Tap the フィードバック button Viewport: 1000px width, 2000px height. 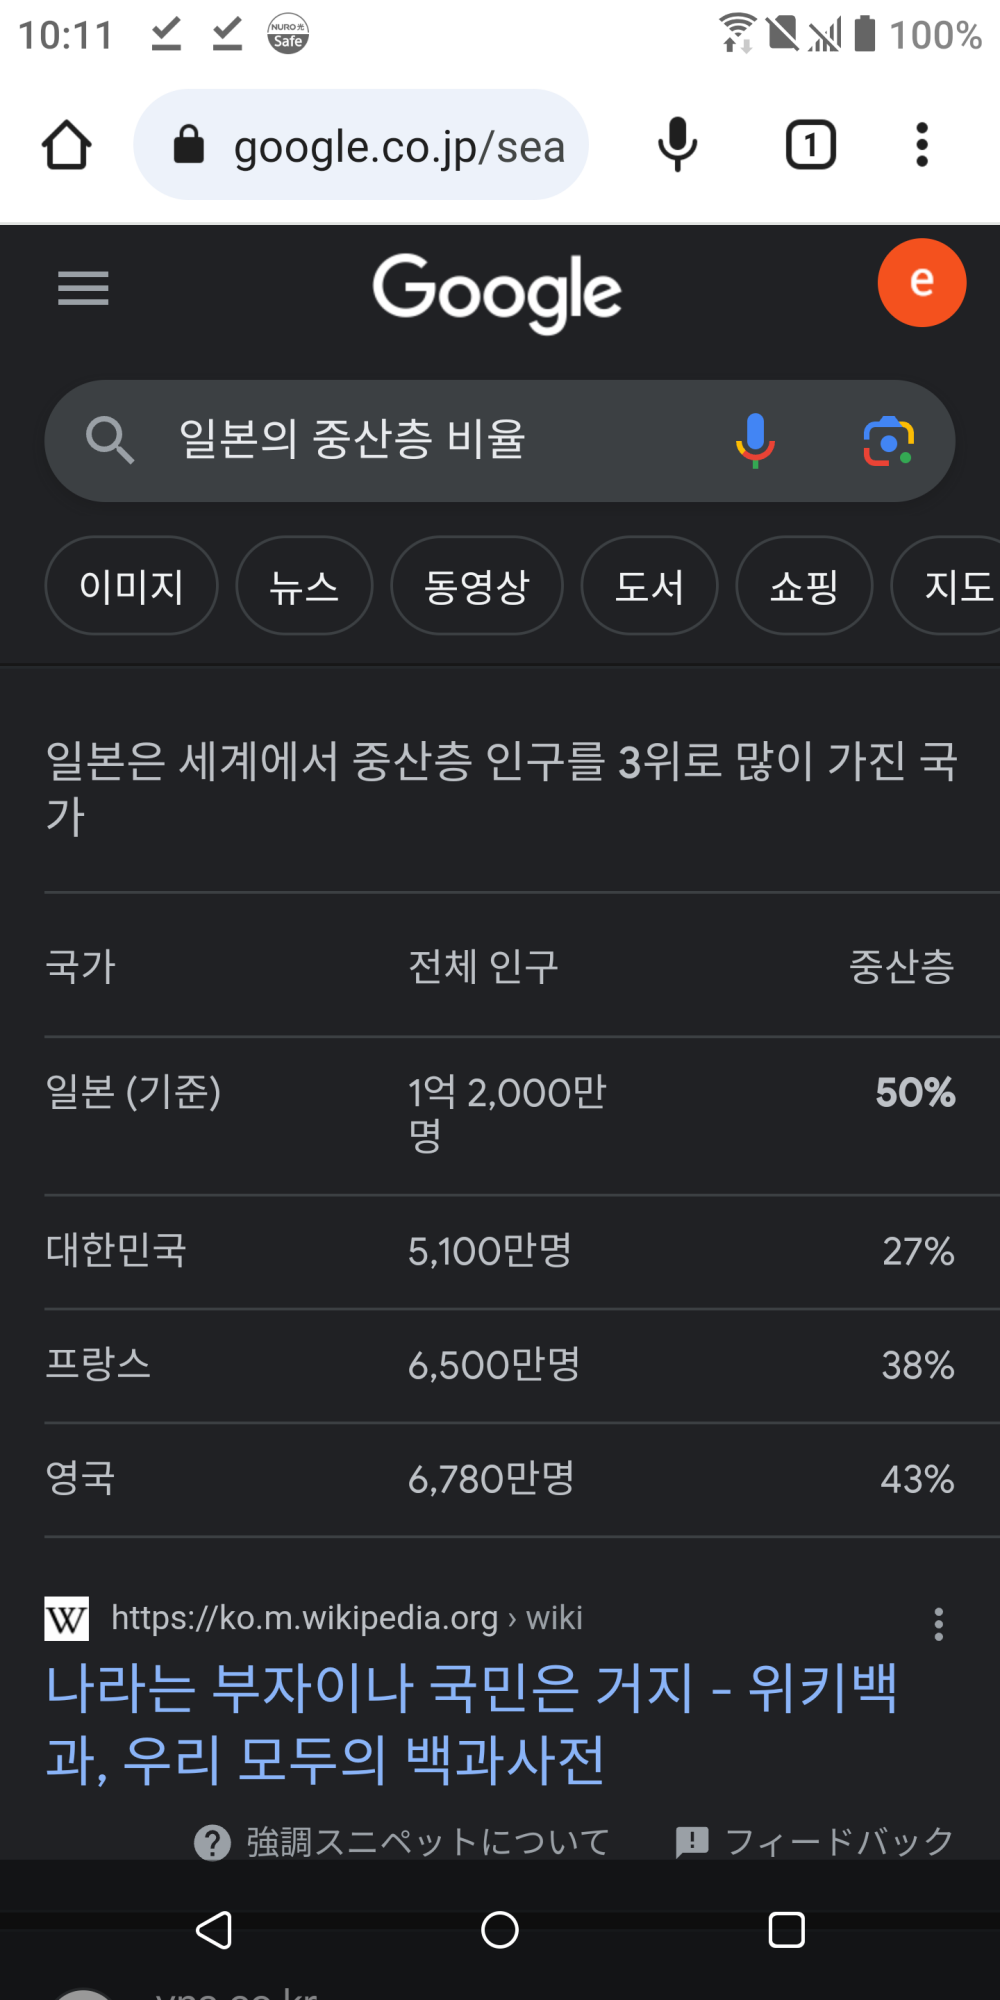[815, 1841]
